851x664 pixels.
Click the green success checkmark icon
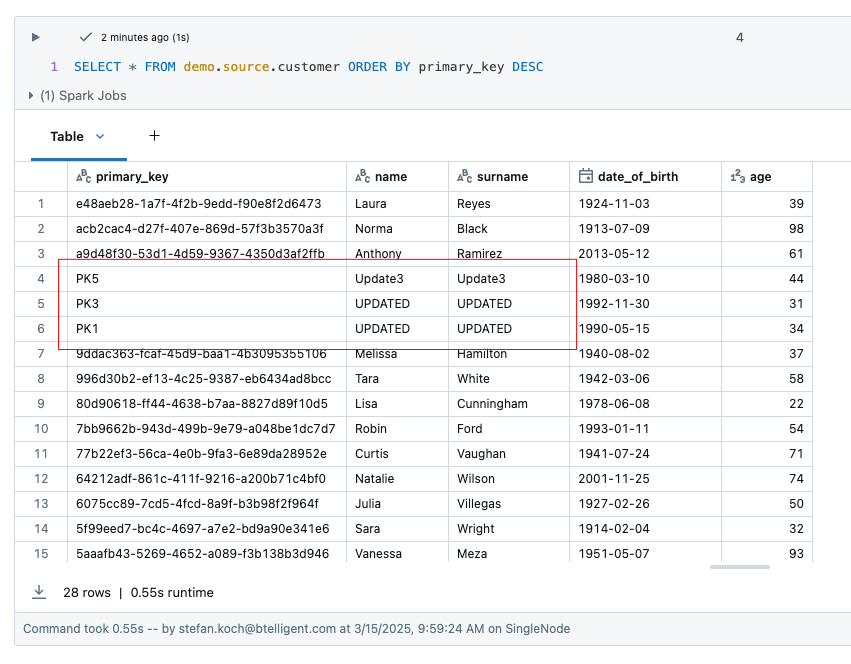[x=85, y=37]
